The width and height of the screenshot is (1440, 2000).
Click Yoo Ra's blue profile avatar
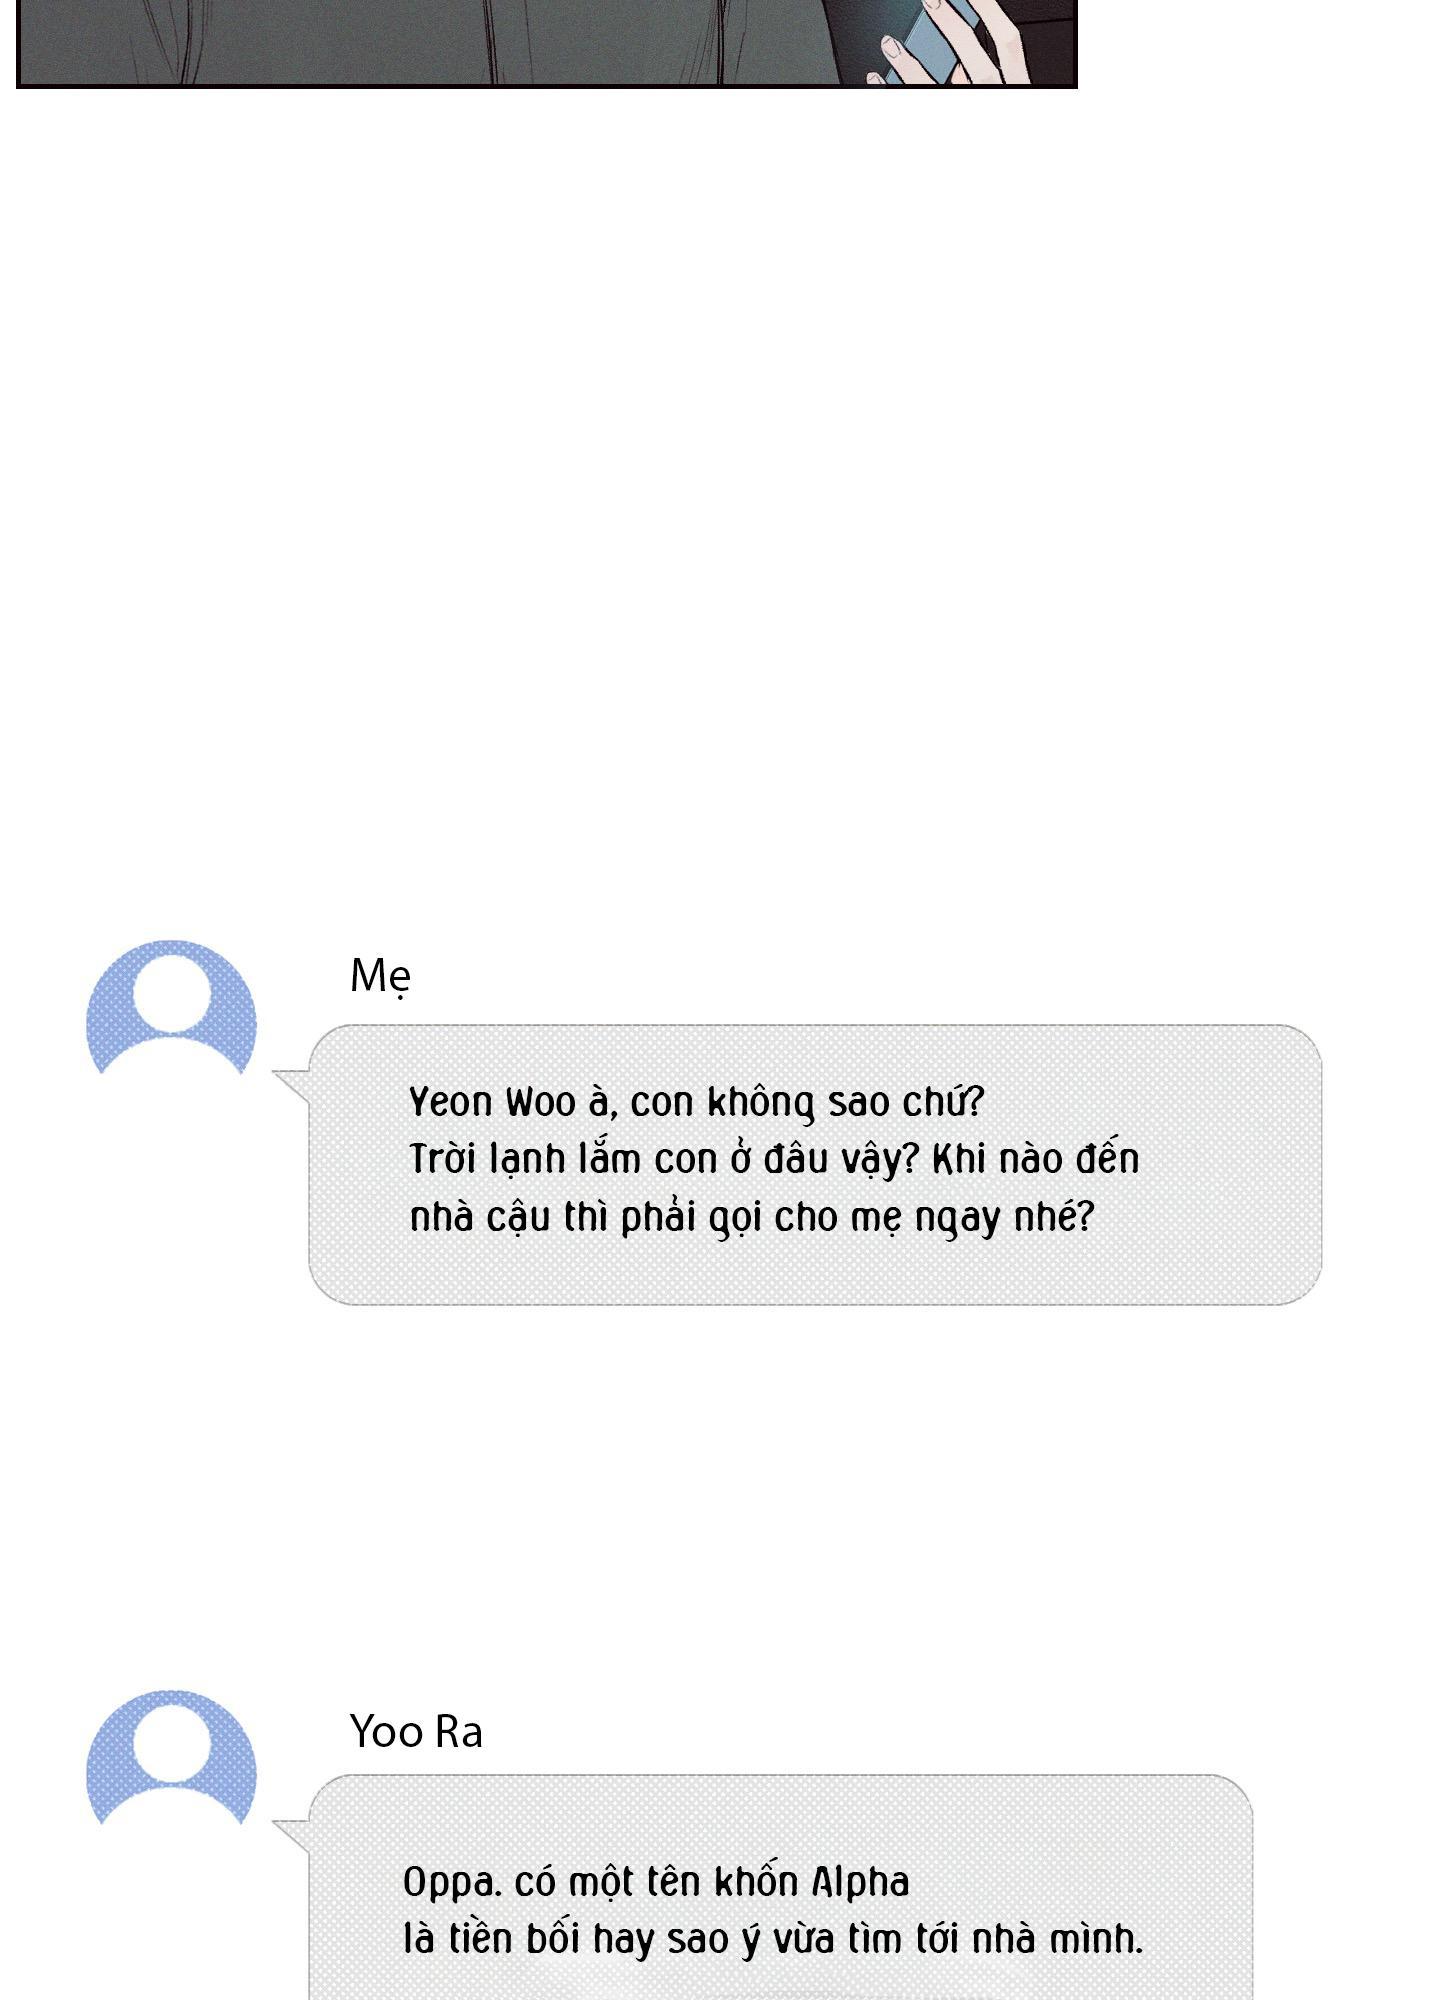pos(171,1757)
